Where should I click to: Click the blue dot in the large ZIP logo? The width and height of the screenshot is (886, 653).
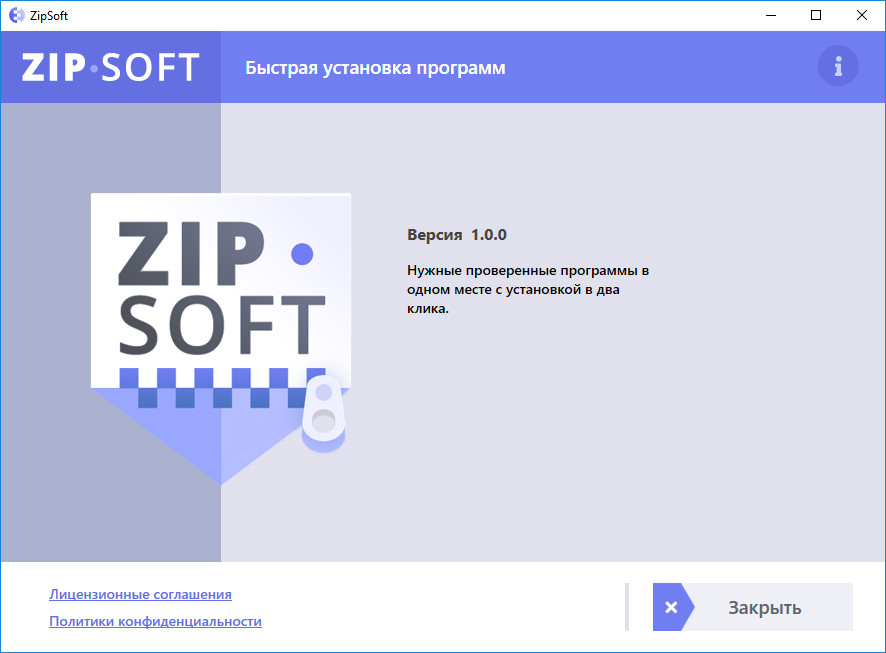[x=302, y=254]
